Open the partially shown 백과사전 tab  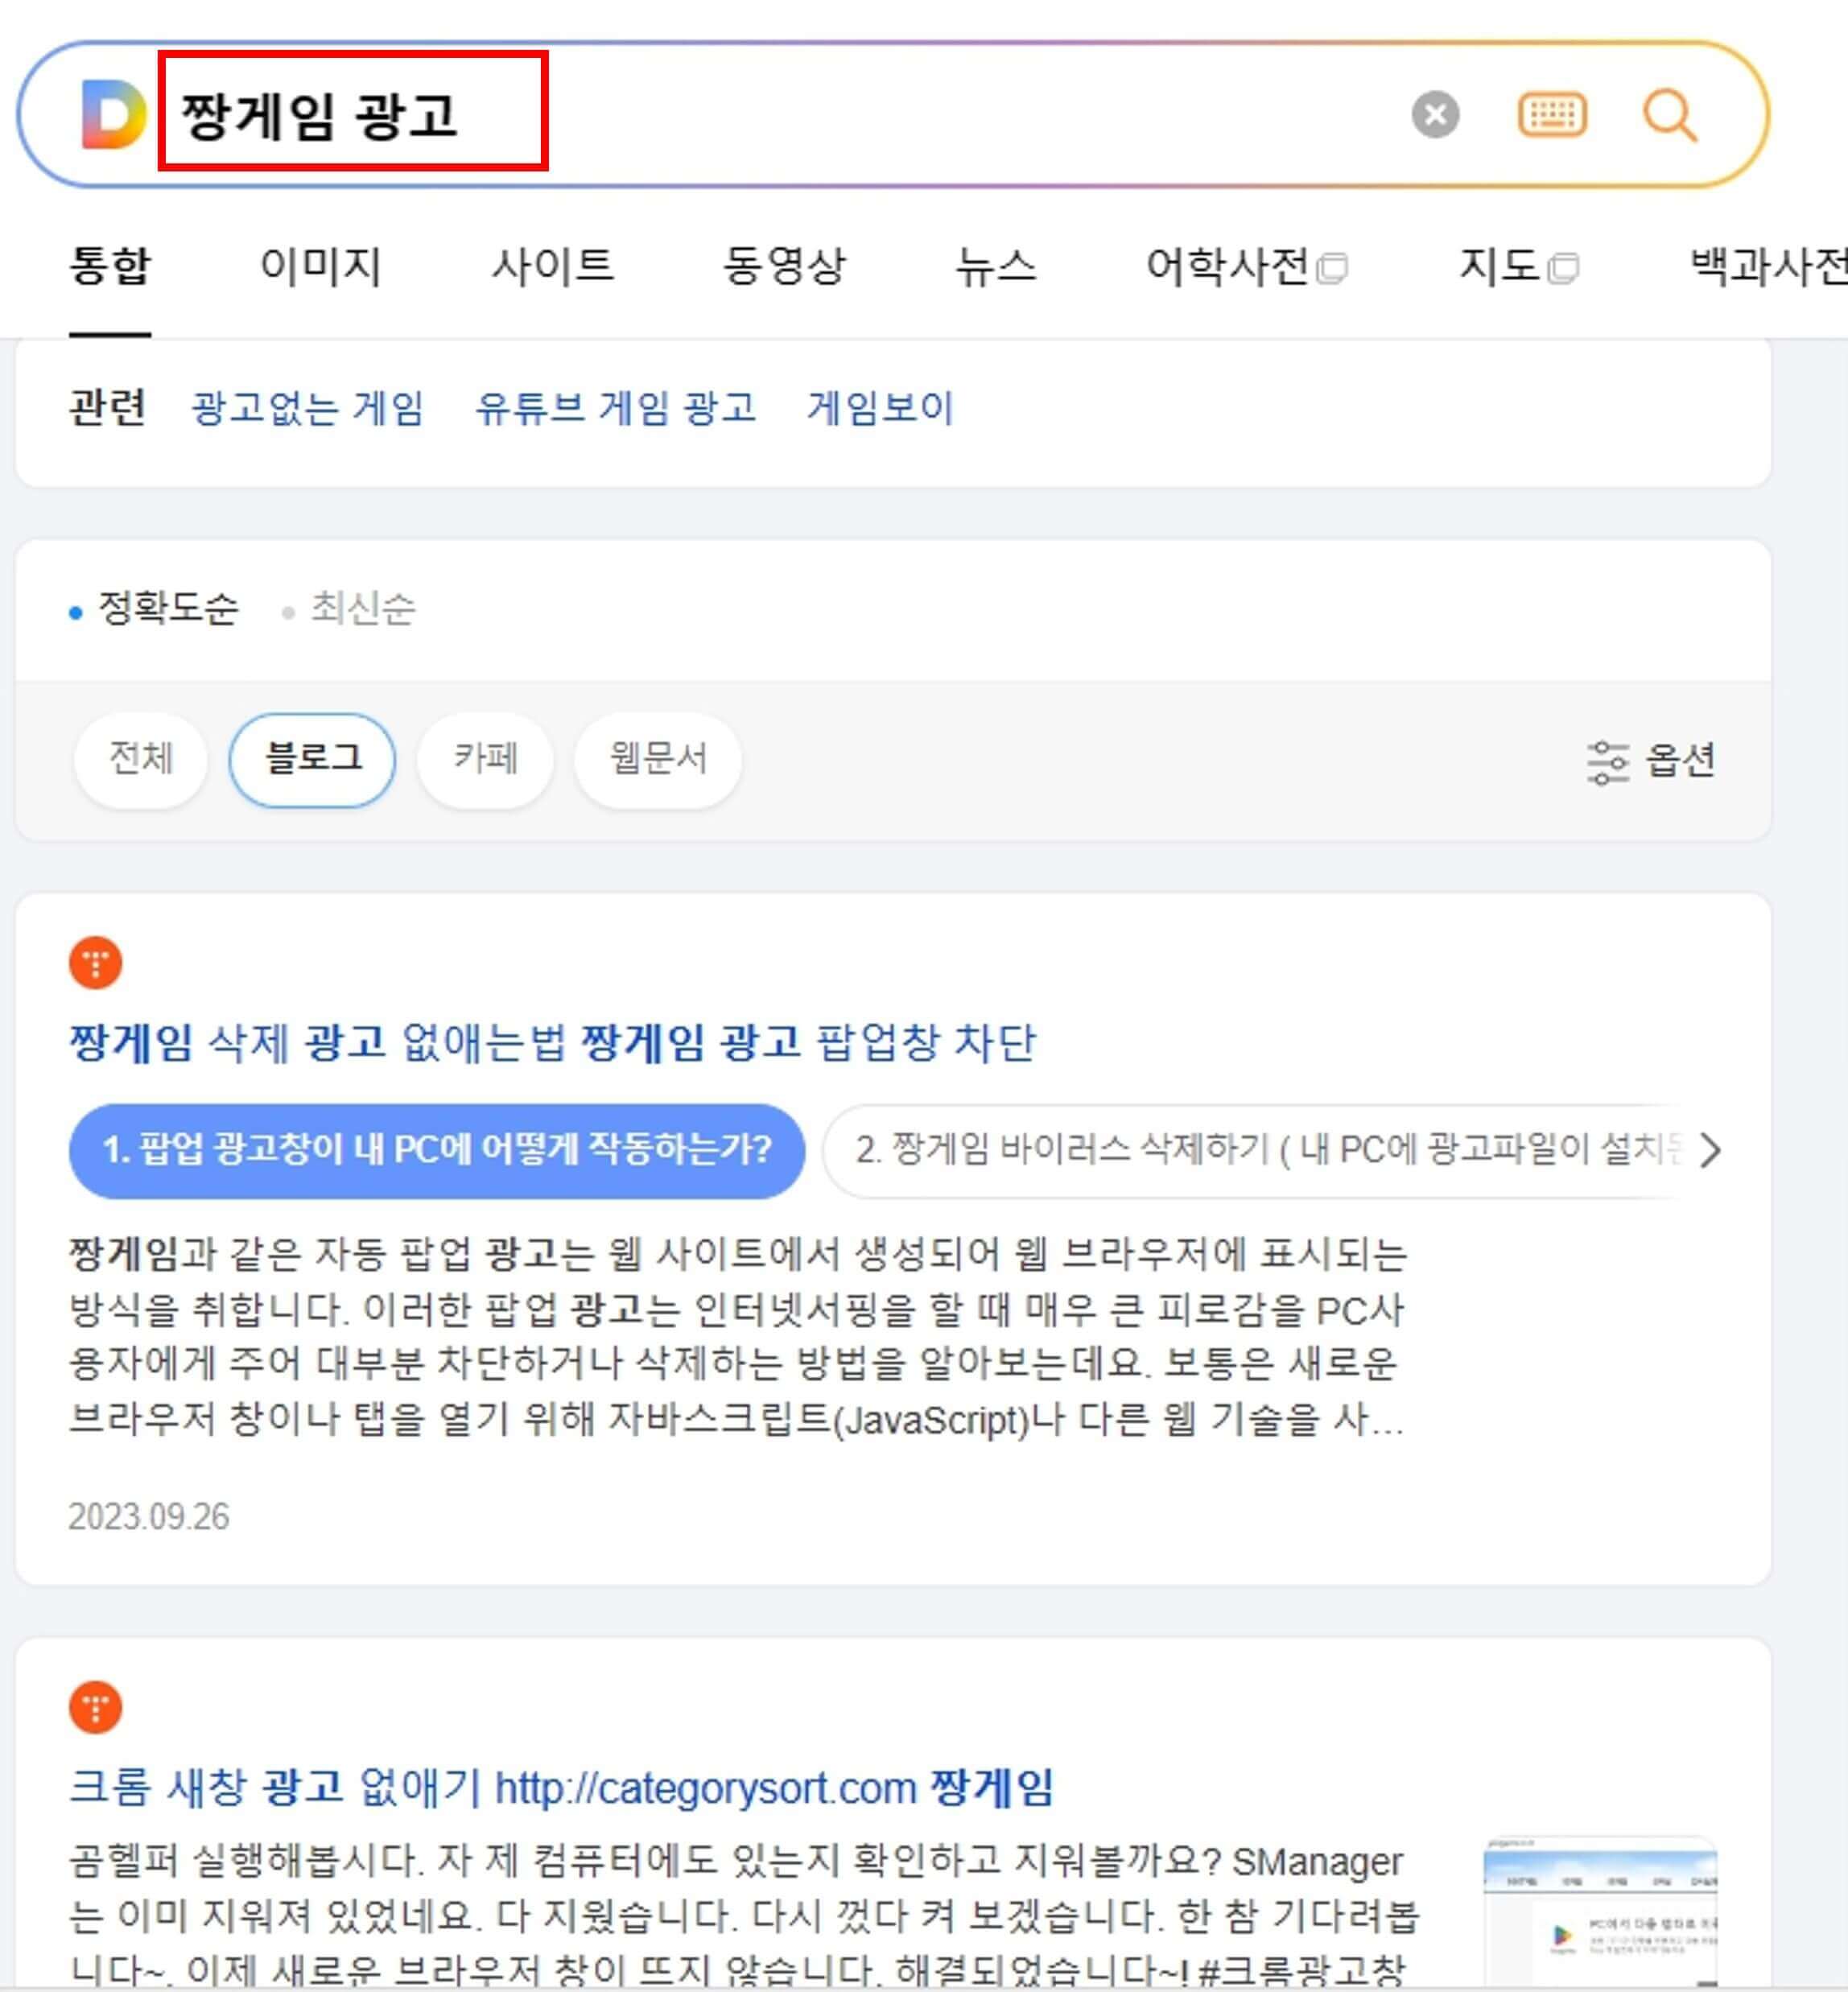coord(1768,266)
